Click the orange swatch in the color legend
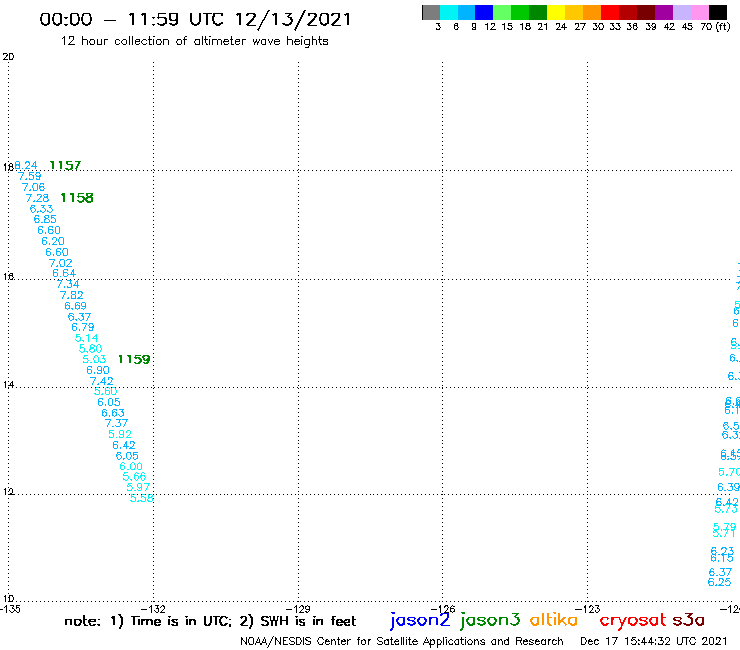The height and width of the screenshot is (650, 740). pos(592,12)
